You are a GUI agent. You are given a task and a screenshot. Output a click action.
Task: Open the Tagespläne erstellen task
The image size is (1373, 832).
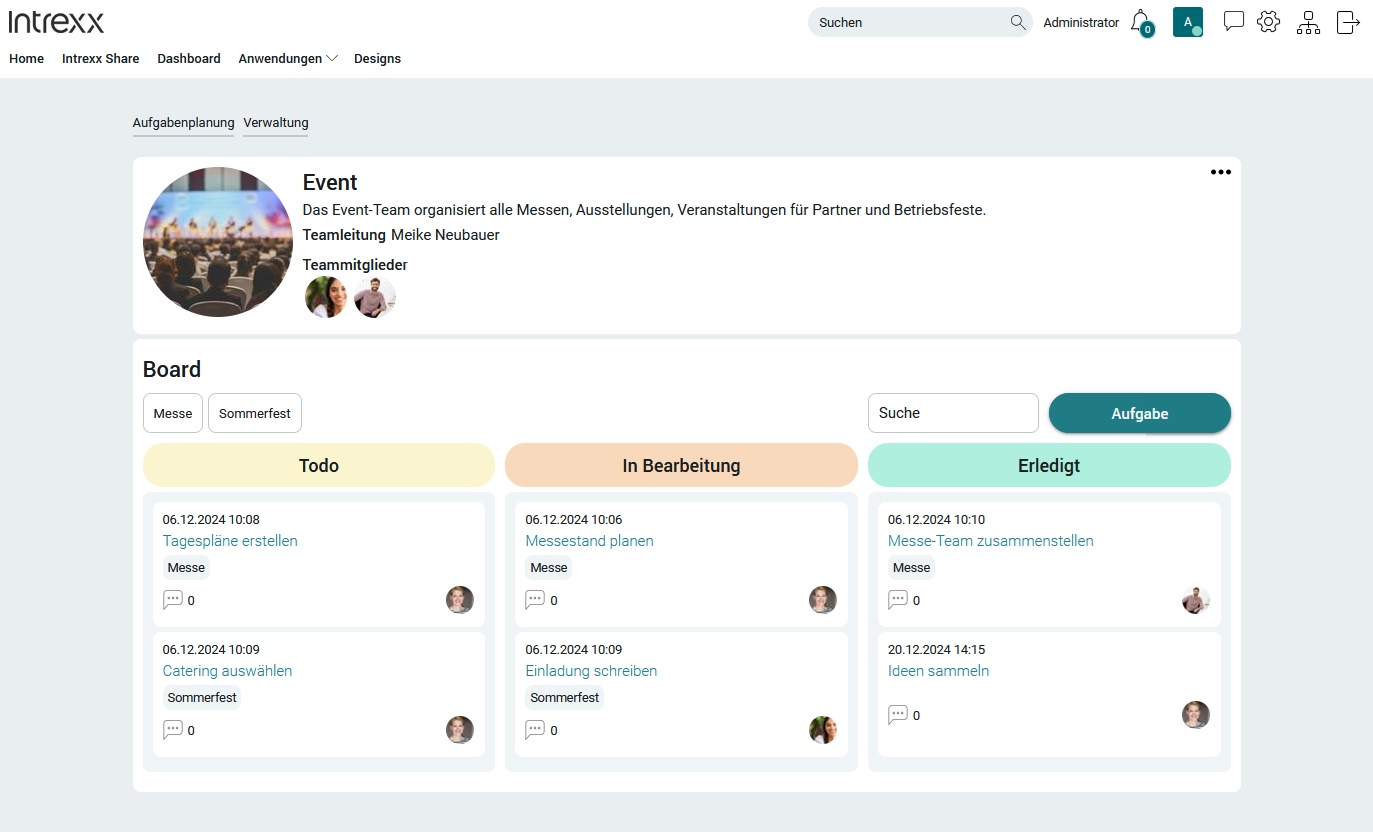coord(230,541)
